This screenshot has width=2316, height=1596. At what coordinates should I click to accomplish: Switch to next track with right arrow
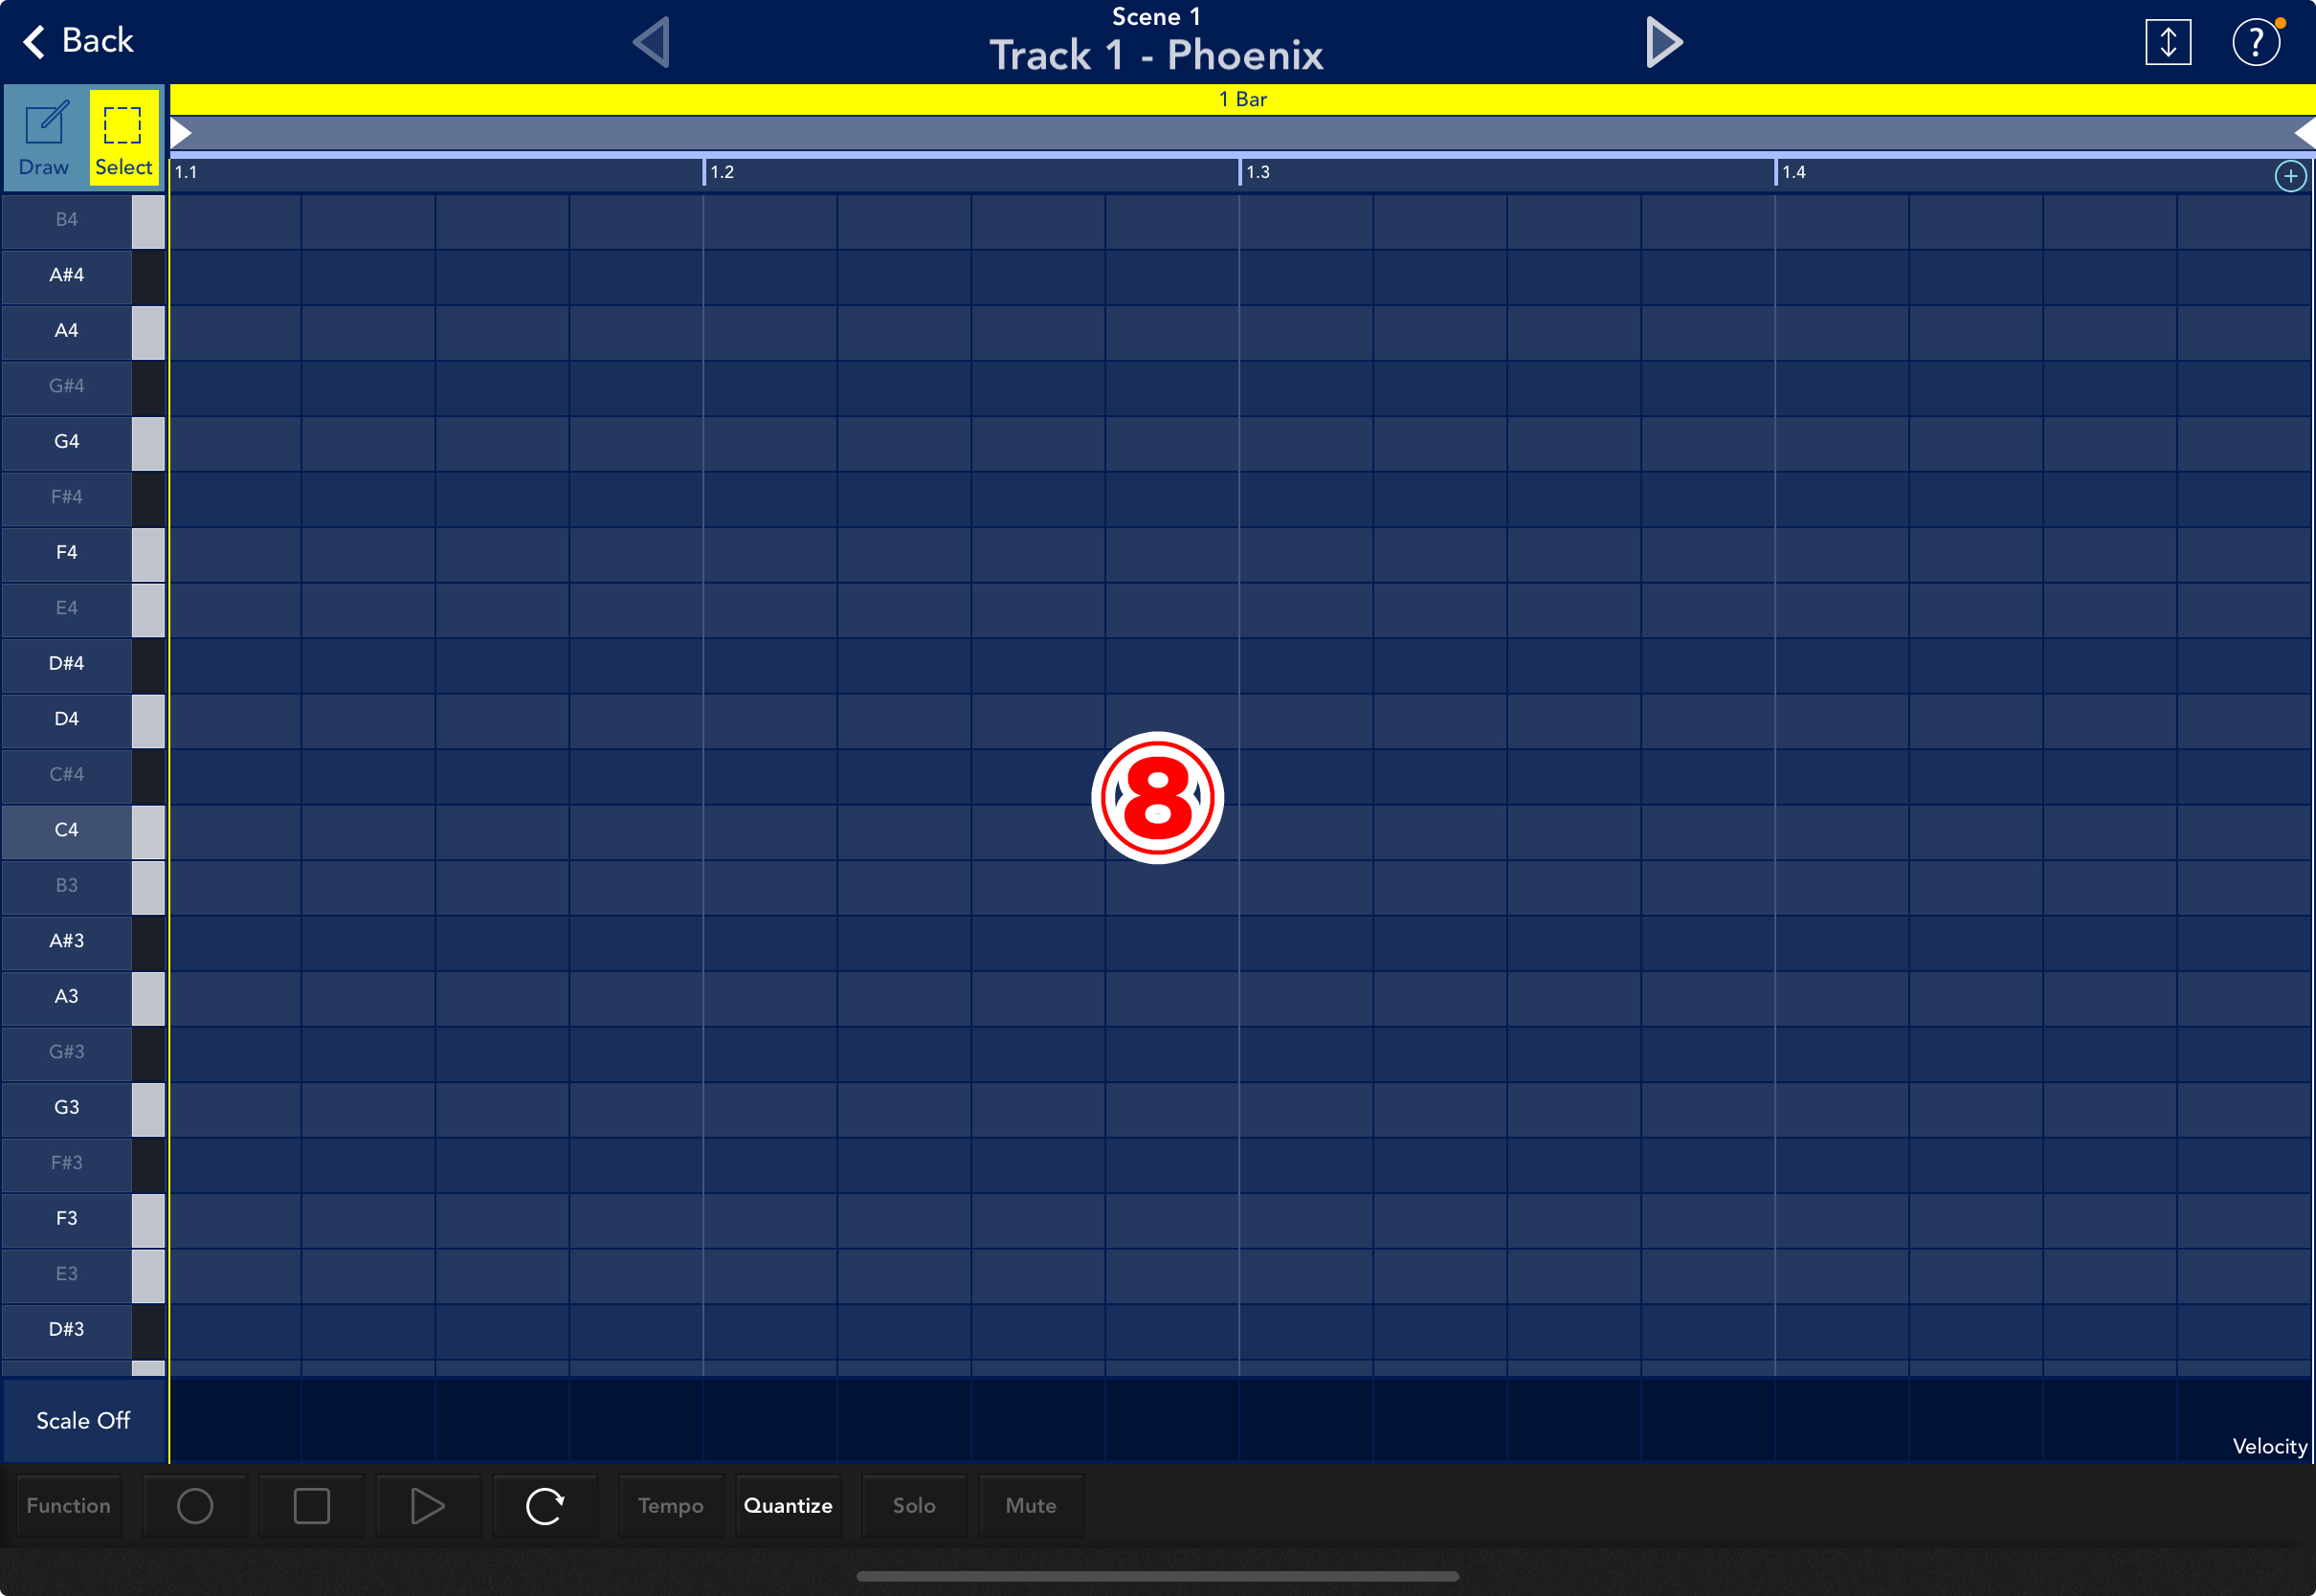pyautogui.click(x=1664, y=42)
